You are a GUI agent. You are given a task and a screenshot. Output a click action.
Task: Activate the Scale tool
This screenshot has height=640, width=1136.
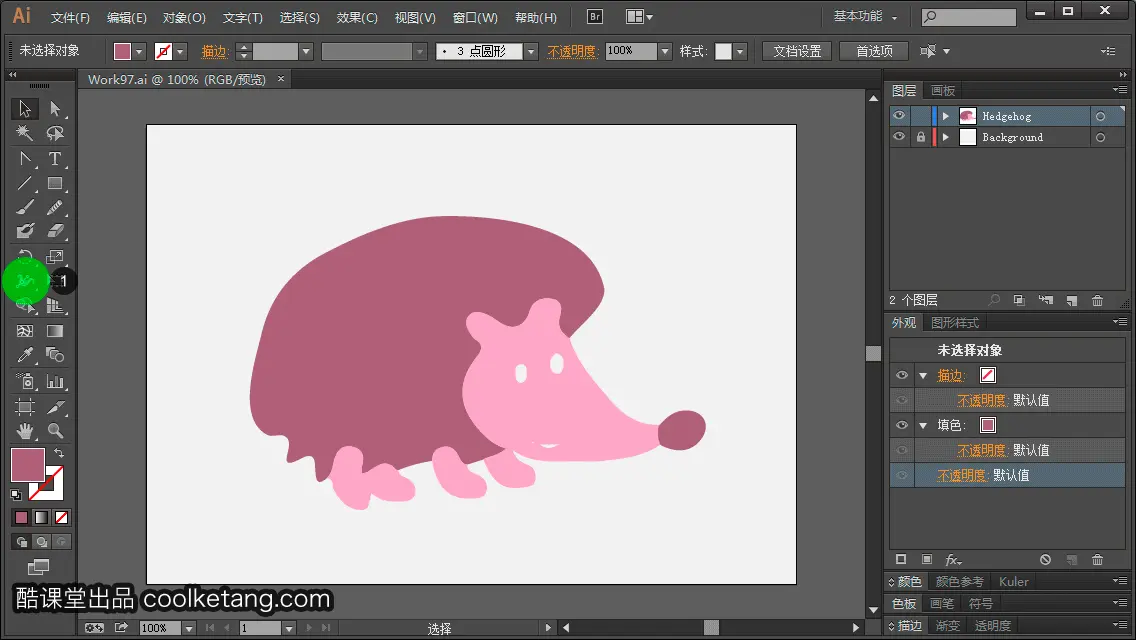(x=55, y=257)
